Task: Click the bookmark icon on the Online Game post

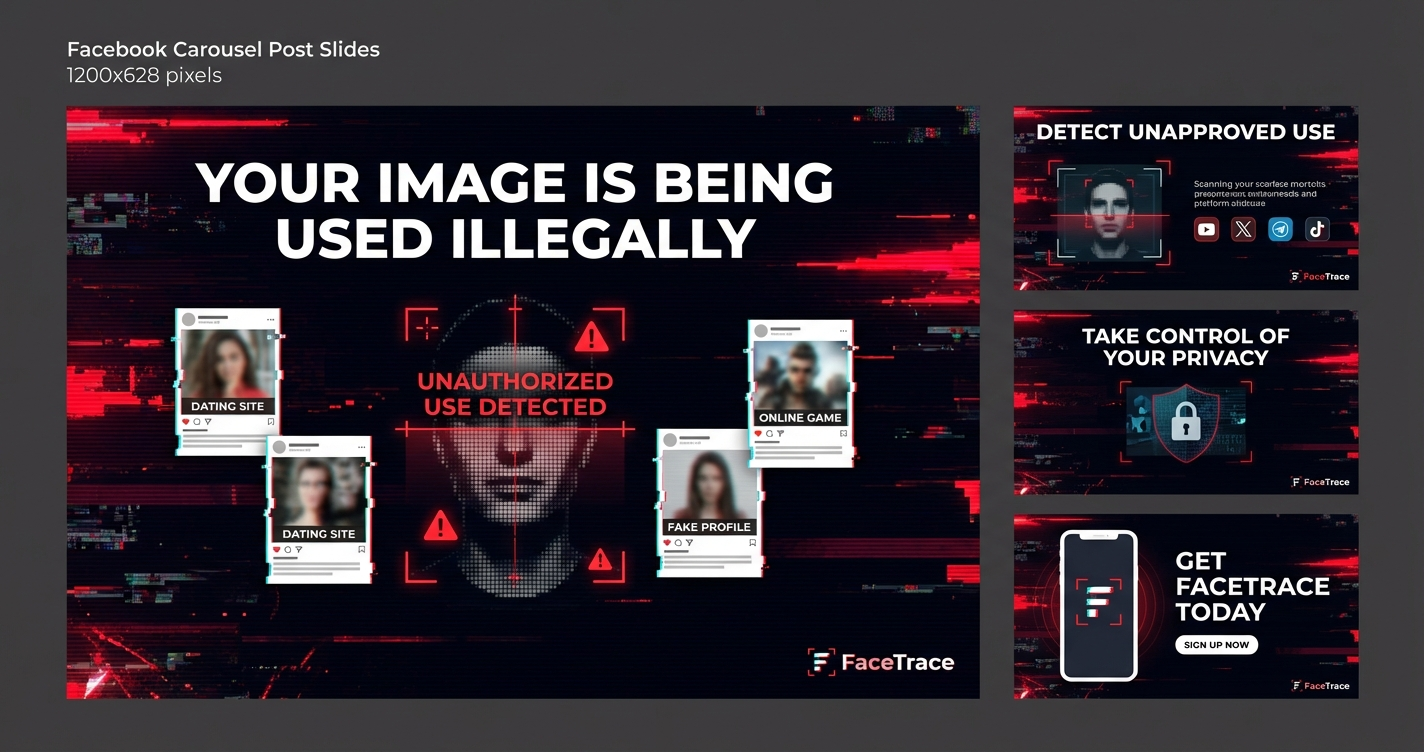Action: click(843, 433)
